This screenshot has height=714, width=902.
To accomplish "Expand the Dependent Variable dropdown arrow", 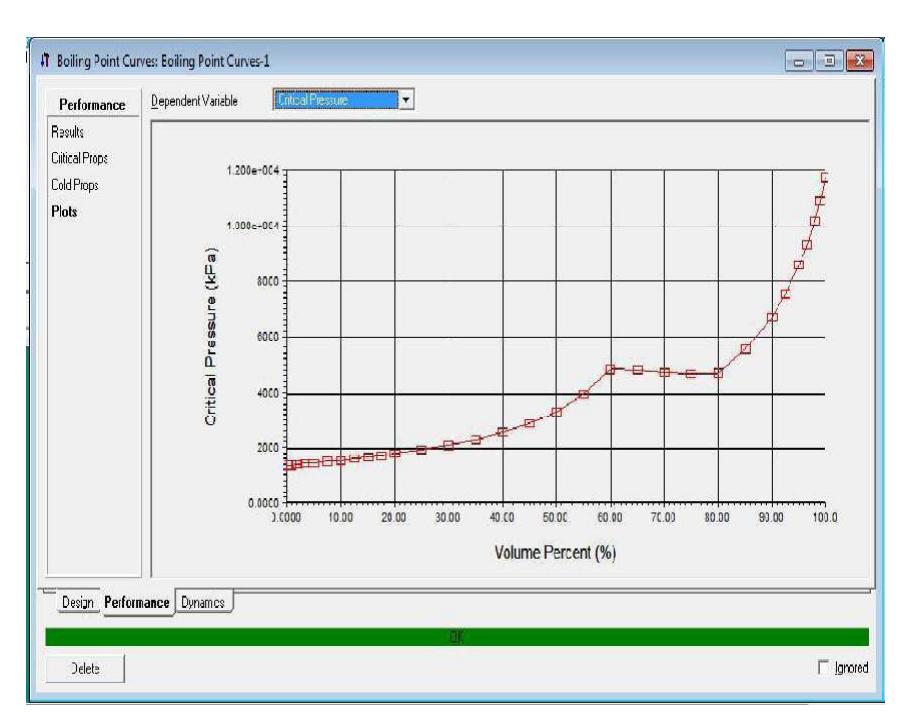I will click(x=405, y=100).
